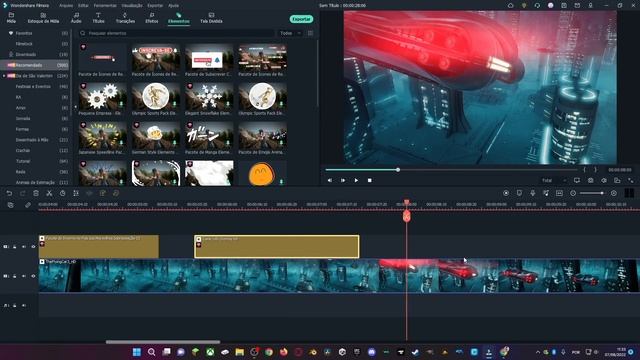Open the Efeitos tab
The height and width of the screenshot is (360, 640).
[152, 18]
